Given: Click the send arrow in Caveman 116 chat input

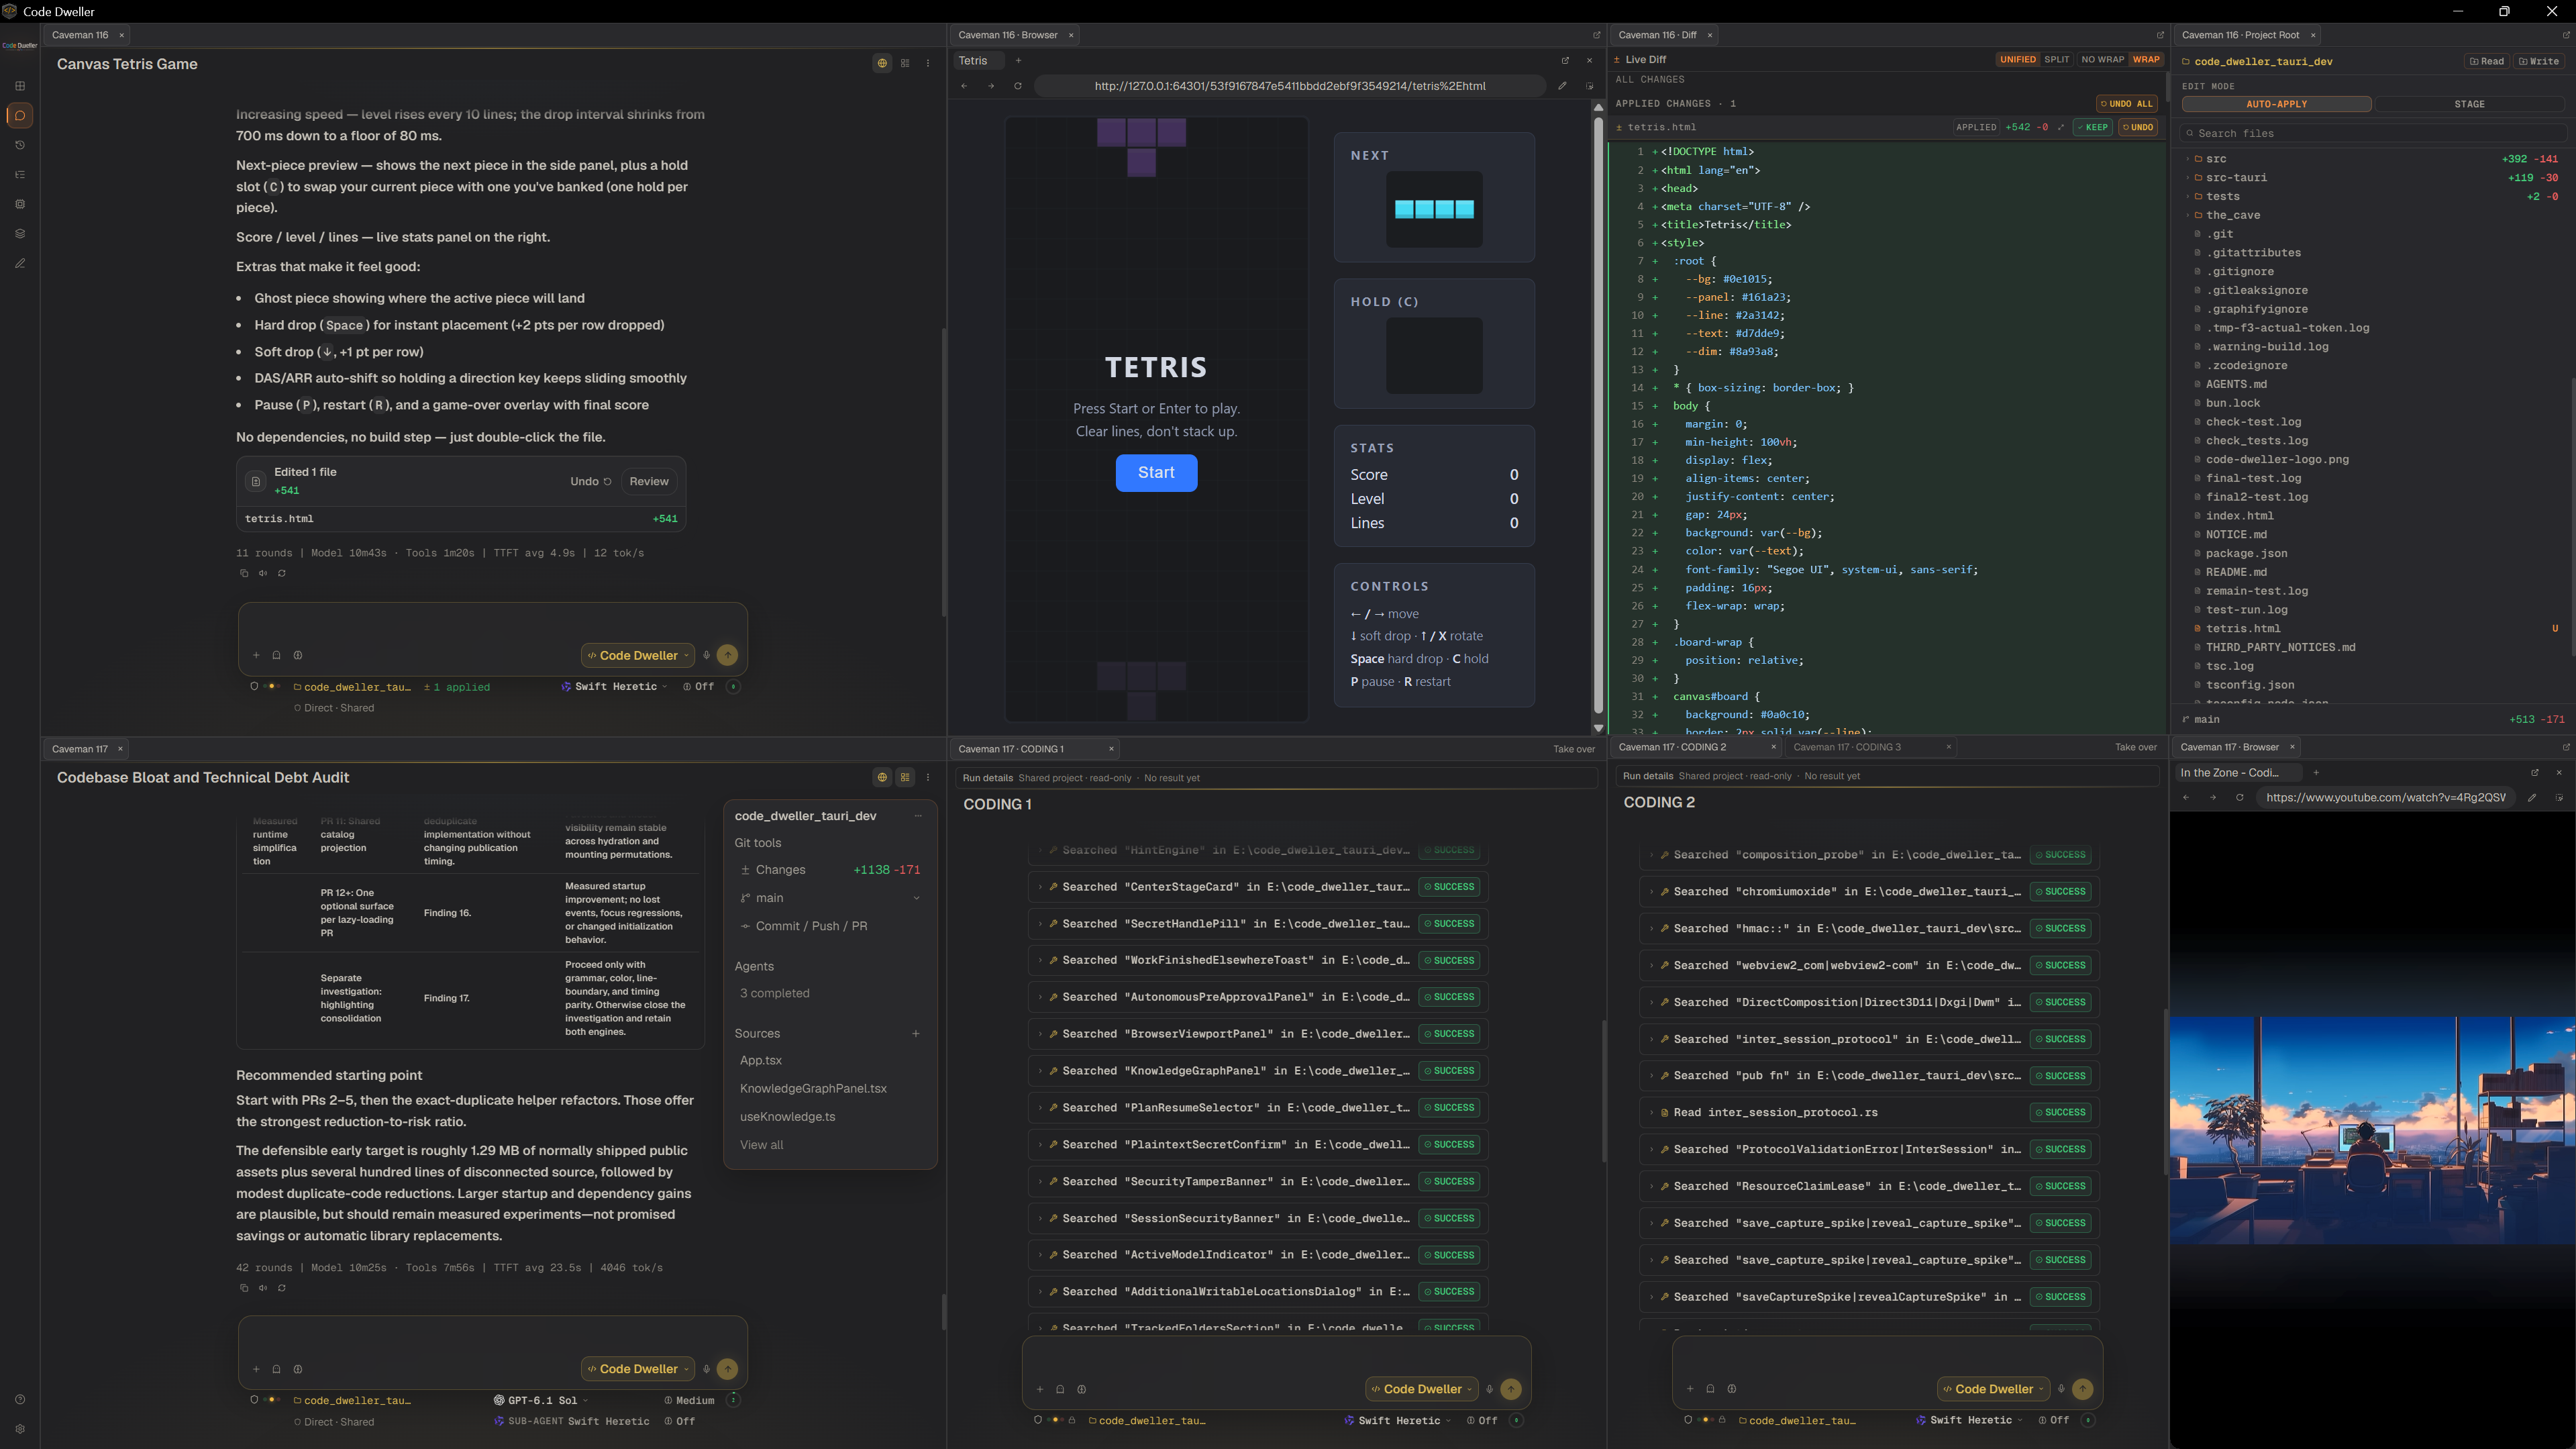Looking at the screenshot, I should point(728,656).
